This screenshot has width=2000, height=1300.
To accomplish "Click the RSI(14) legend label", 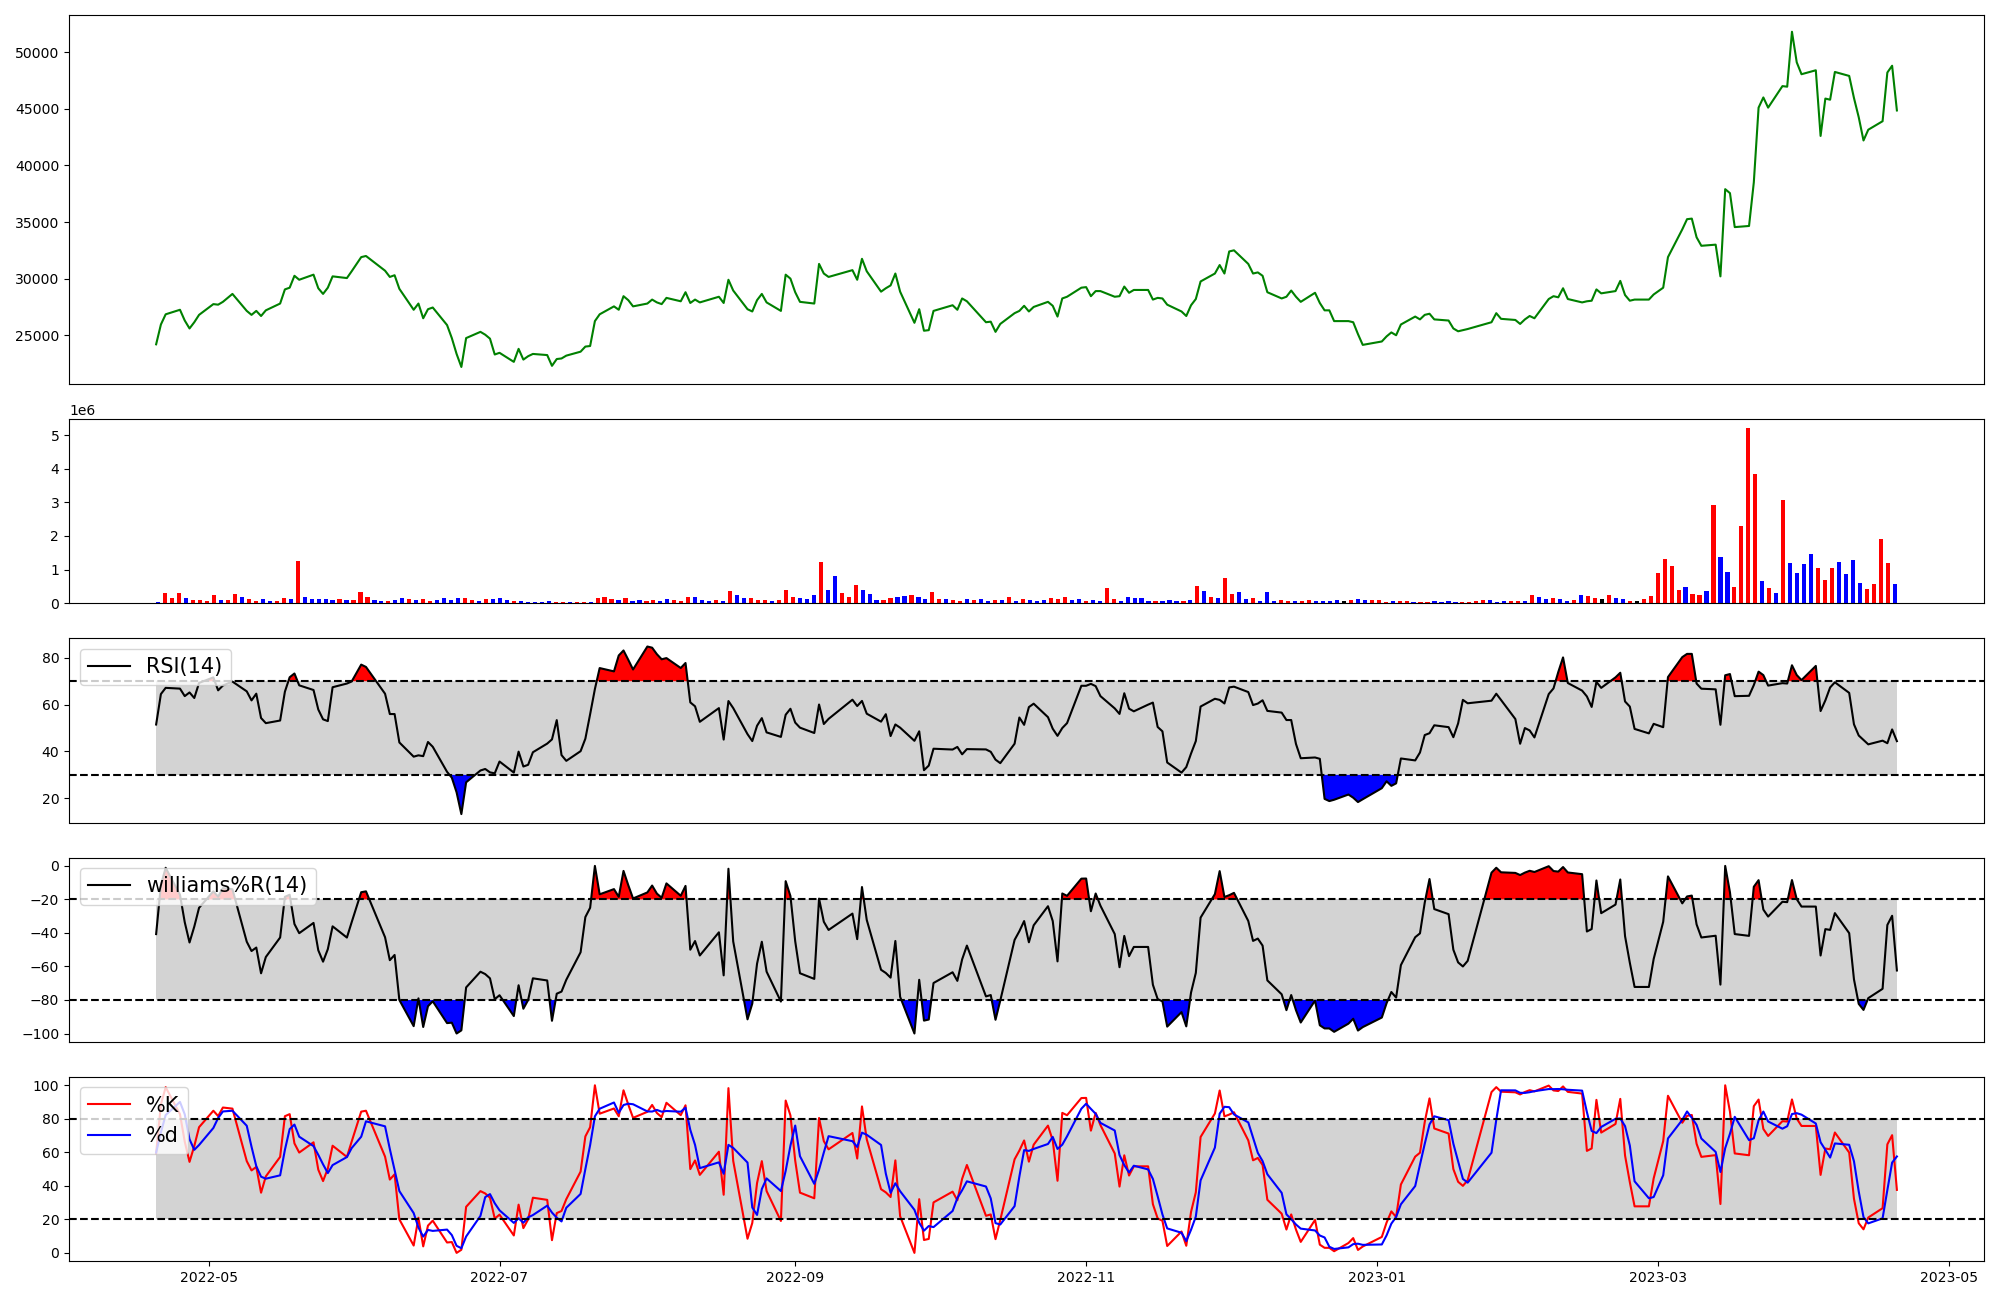I will pos(183,666).
